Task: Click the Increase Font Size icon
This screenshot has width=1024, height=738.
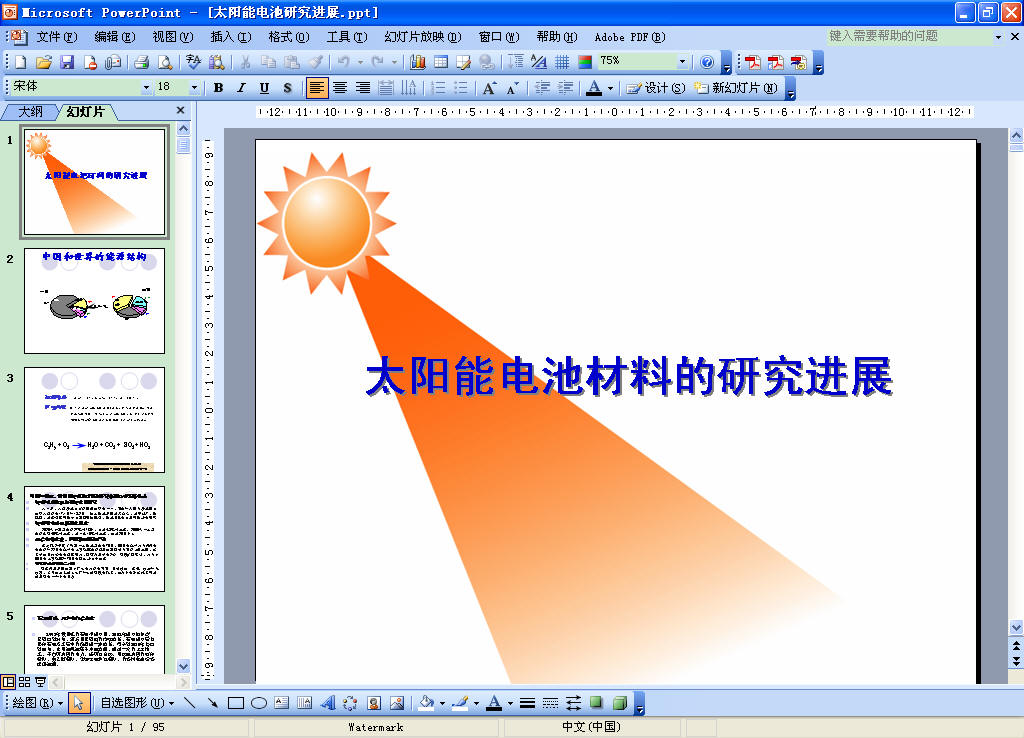Action: coord(489,88)
